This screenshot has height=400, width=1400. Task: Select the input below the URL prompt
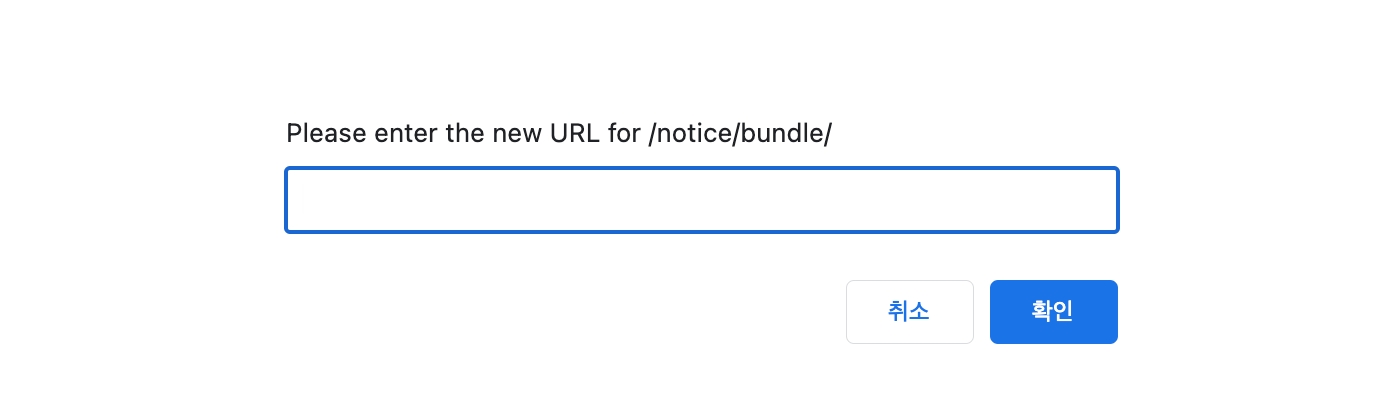(x=701, y=200)
